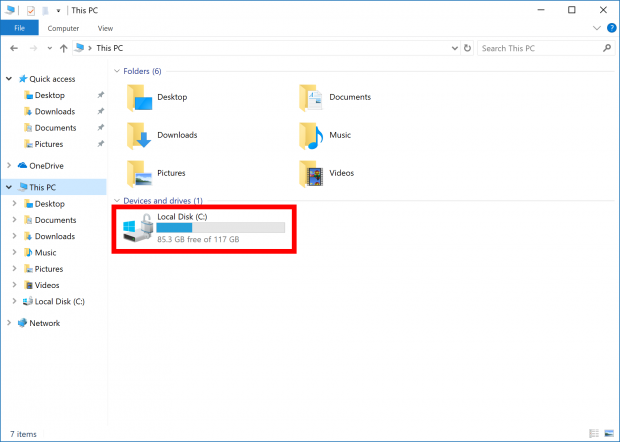Open the Documents folder icon in main pane
Screen dimensions: 620x442
312,97
